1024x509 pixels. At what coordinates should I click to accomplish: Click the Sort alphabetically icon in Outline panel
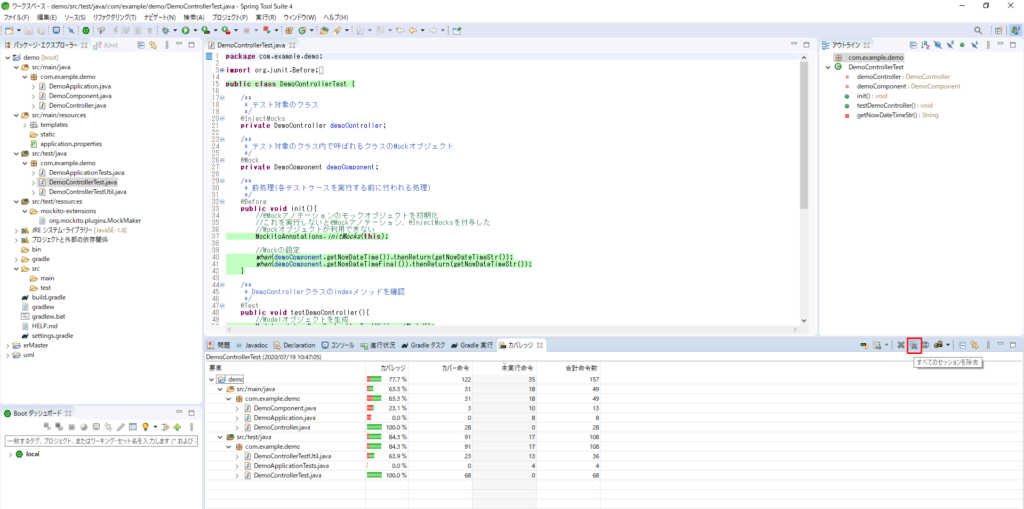pos(924,45)
